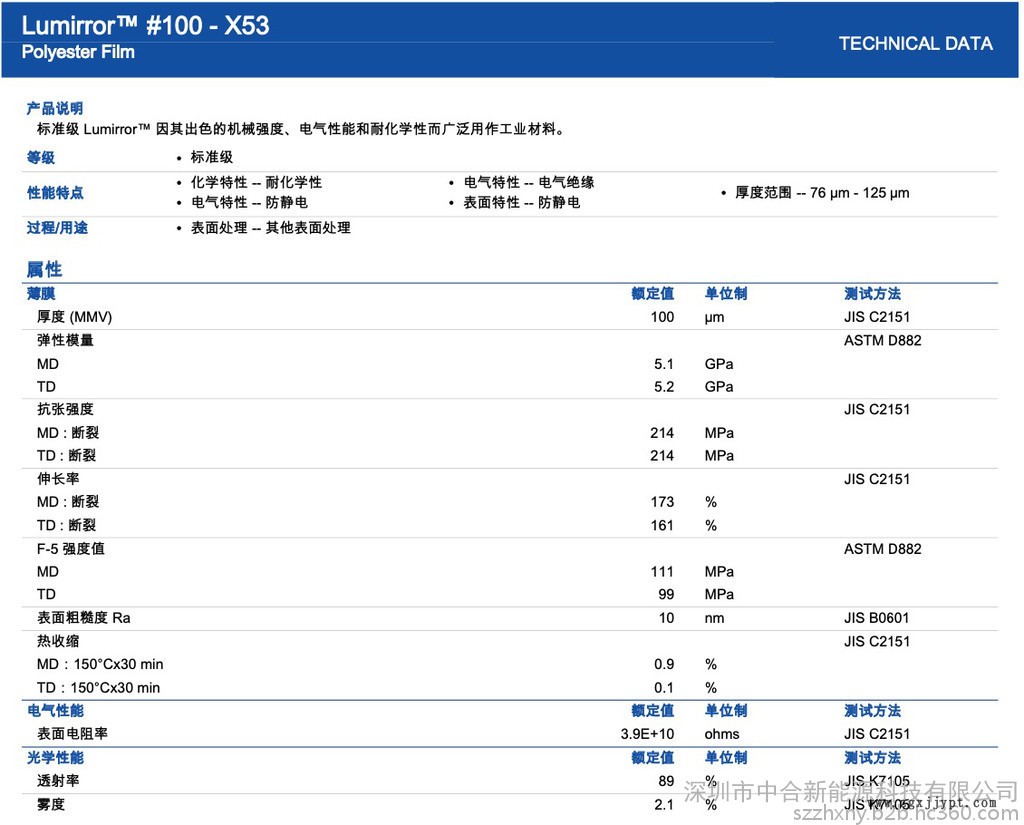Select the 'TD : 150°Cx30 min' row label
Image resolution: width=1024 pixels, height=825 pixels.
(98, 688)
